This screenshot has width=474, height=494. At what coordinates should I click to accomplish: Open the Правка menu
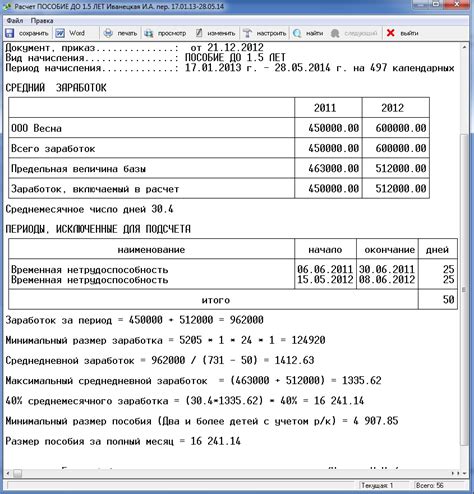[x=42, y=21]
